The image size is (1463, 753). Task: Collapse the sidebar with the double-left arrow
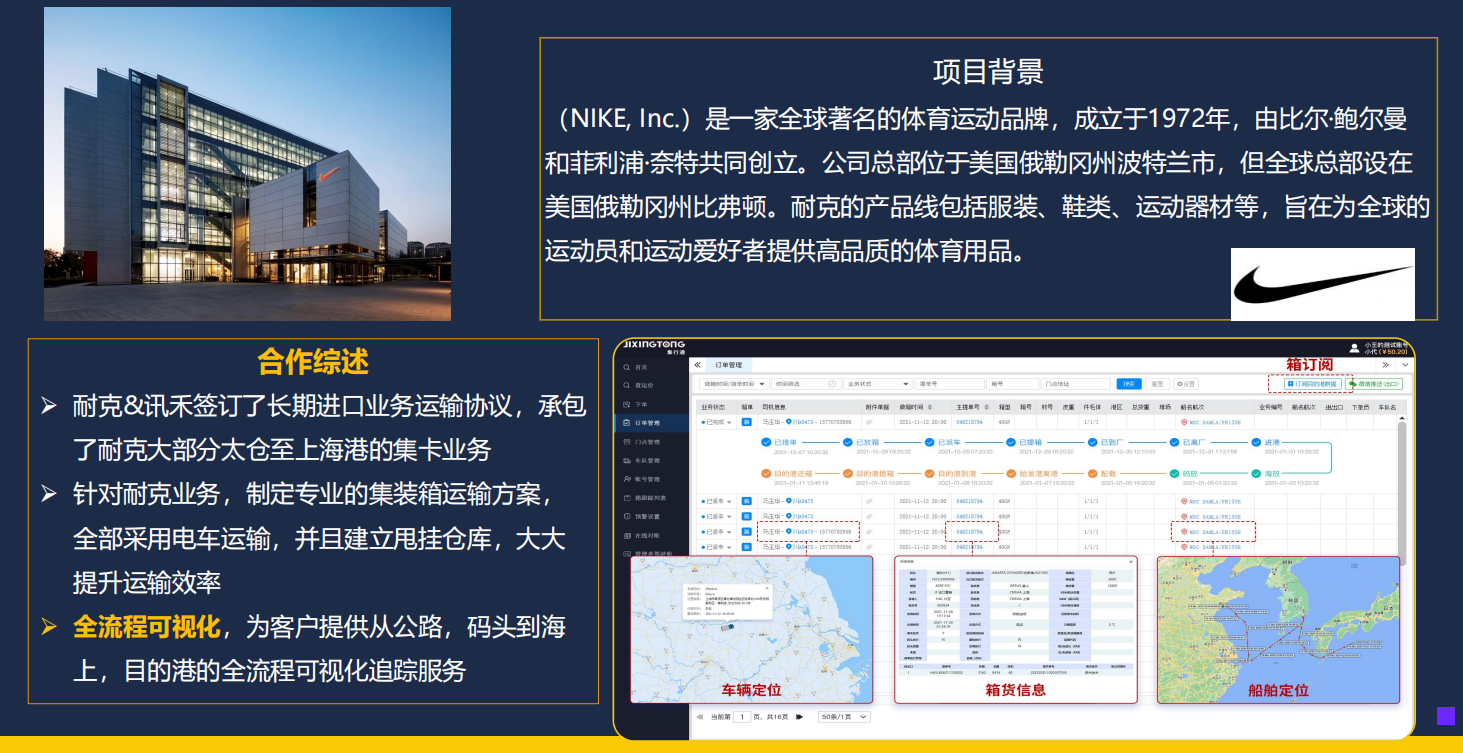697,365
